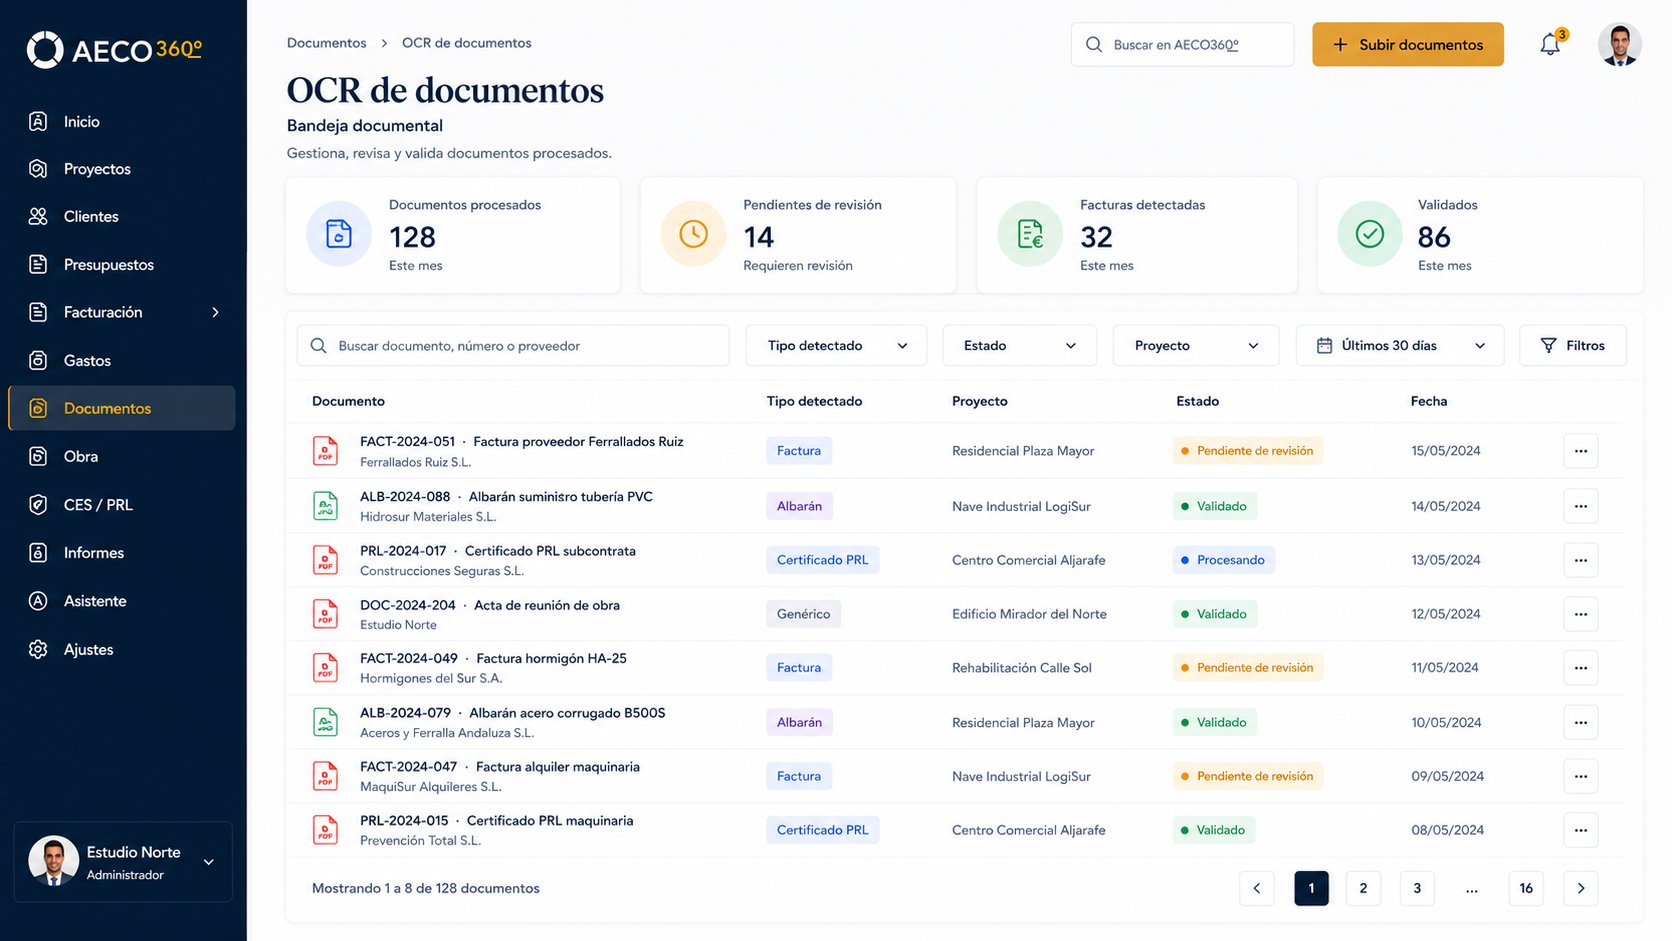The width and height of the screenshot is (1672, 941).
Task: Focus the Buscar en AECO360º search field
Action: (x=1182, y=45)
